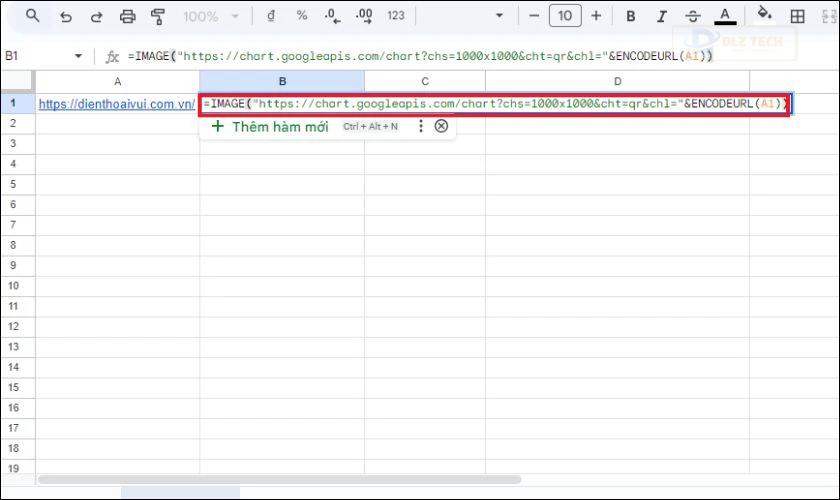Click the Print icon
The width and height of the screenshot is (840, 500).
tap(128, 17)
